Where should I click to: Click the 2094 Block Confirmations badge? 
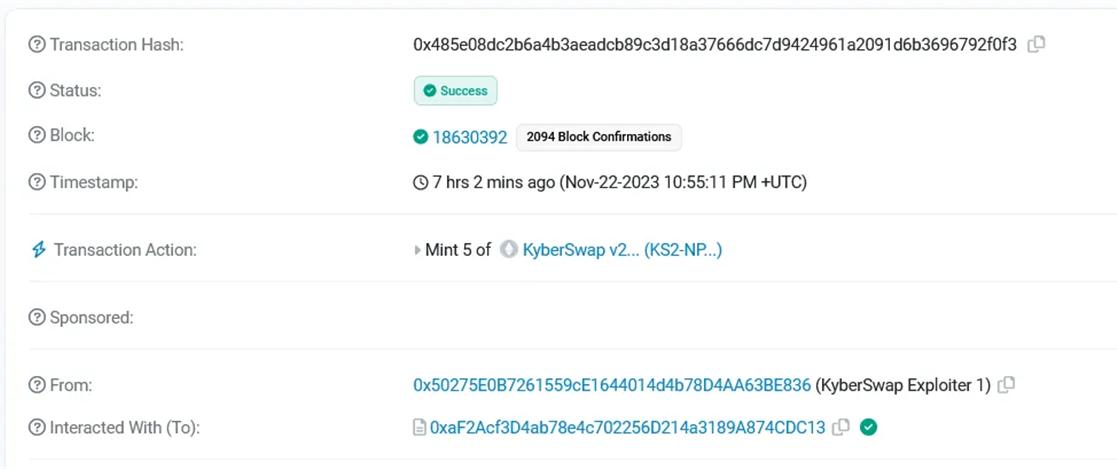(598, 137)
